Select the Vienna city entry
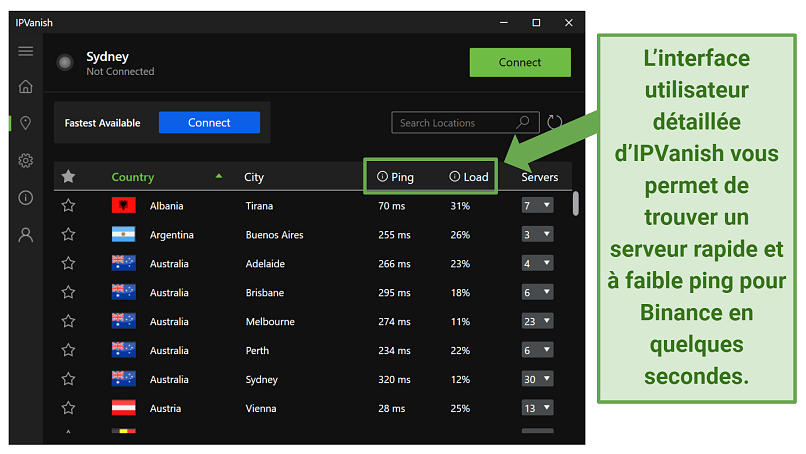Image resolution: width=806 pixels, height=454 pixels. coord(261,408)
